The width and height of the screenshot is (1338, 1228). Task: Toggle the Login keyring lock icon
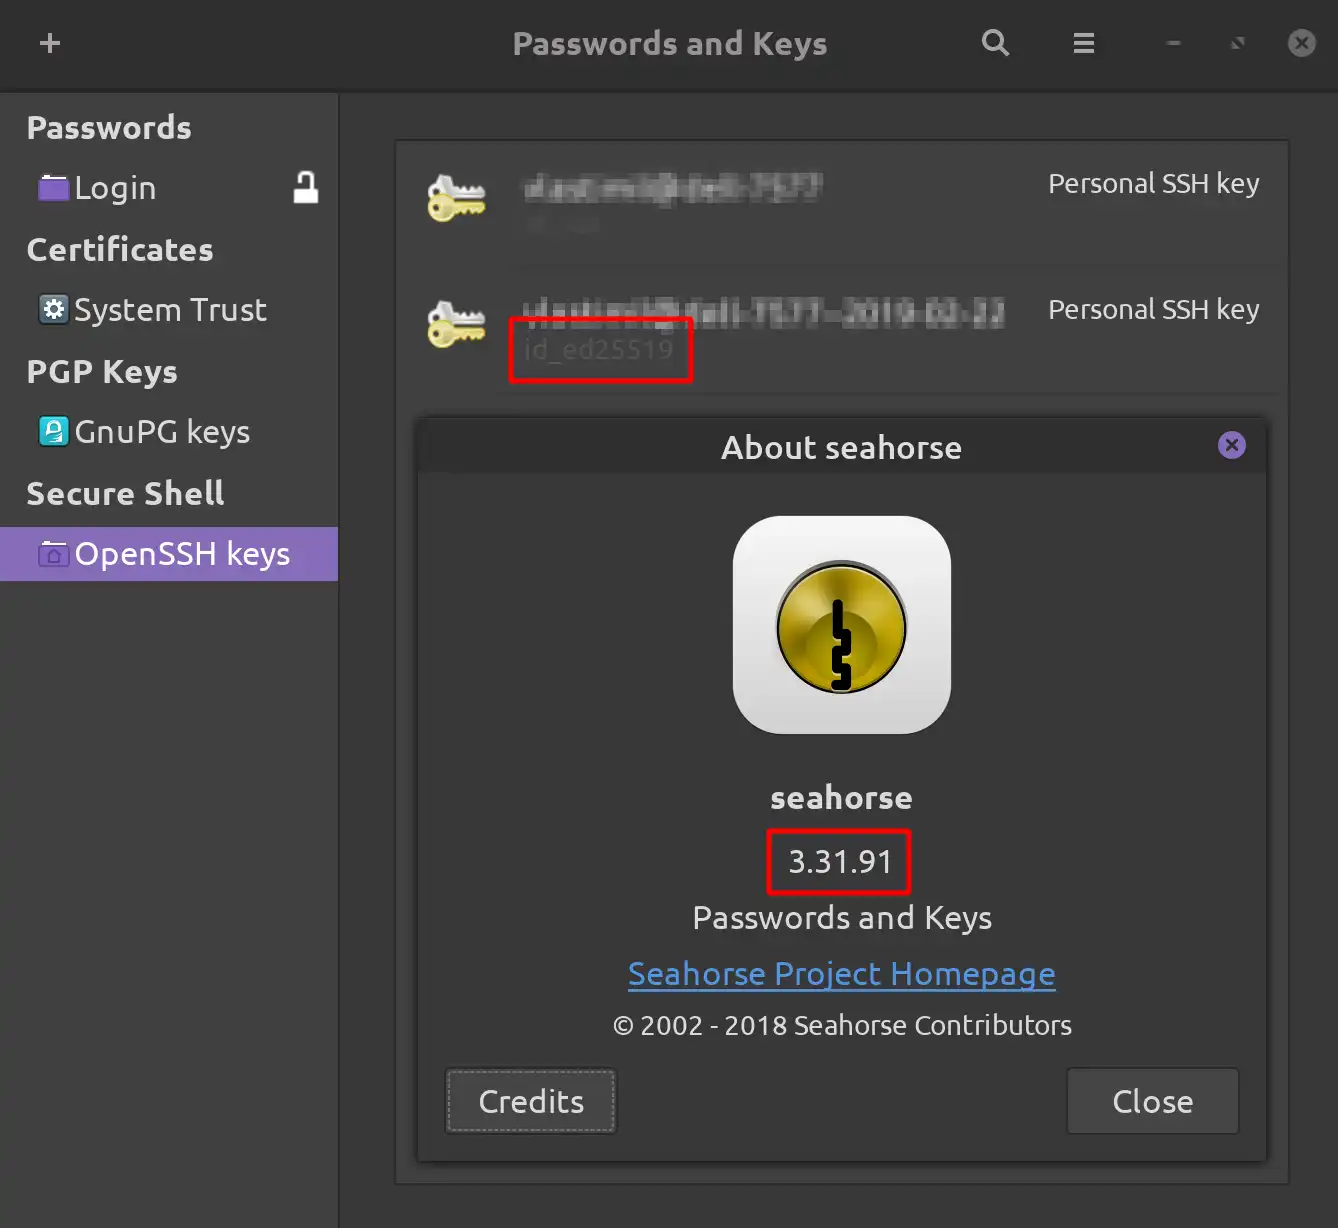[305, 187]
